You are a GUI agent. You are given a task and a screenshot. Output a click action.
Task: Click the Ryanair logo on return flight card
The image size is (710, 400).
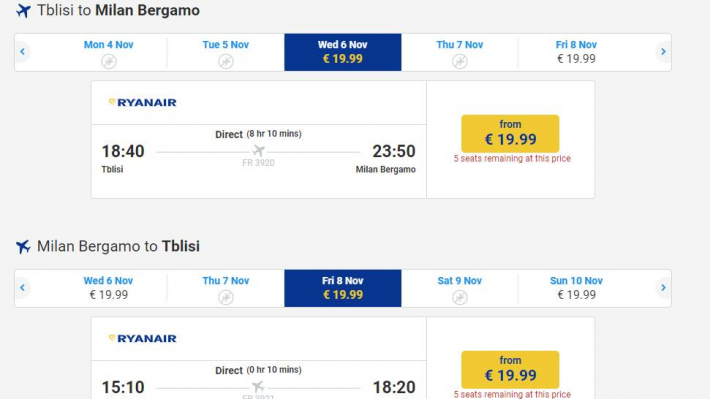click(142, 338)
